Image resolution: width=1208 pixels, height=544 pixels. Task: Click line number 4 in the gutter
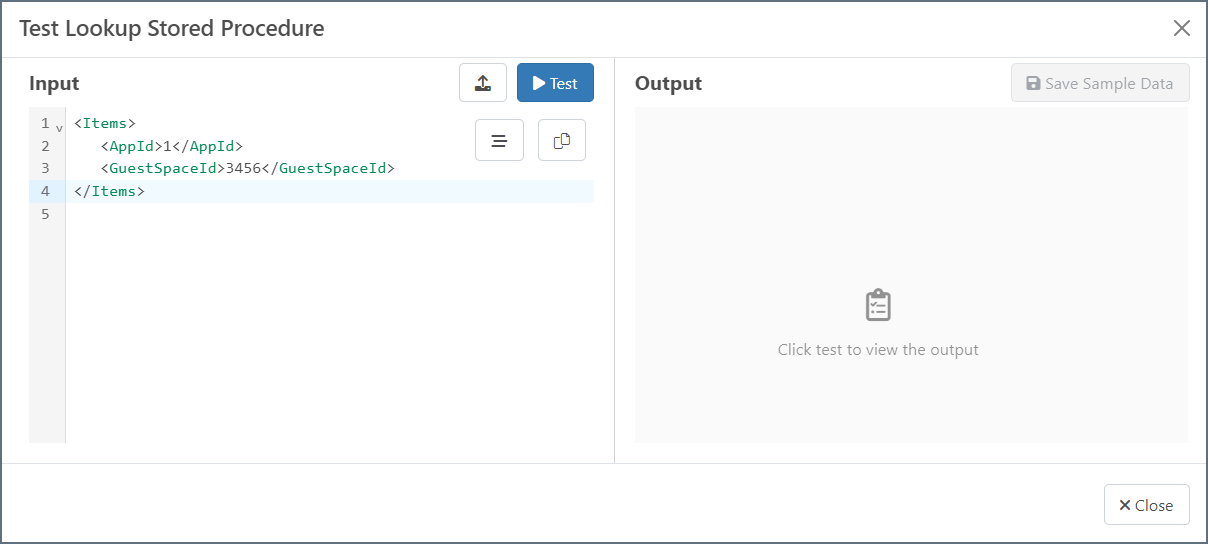point(44,191)
